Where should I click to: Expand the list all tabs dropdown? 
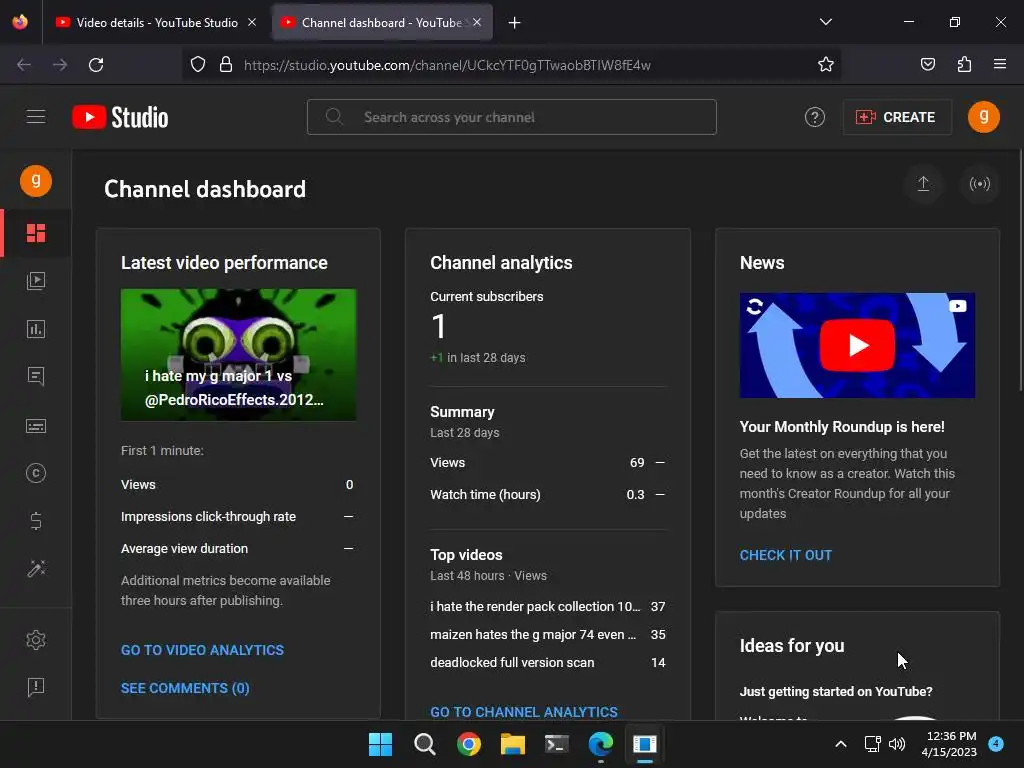(x=825, y=22)
